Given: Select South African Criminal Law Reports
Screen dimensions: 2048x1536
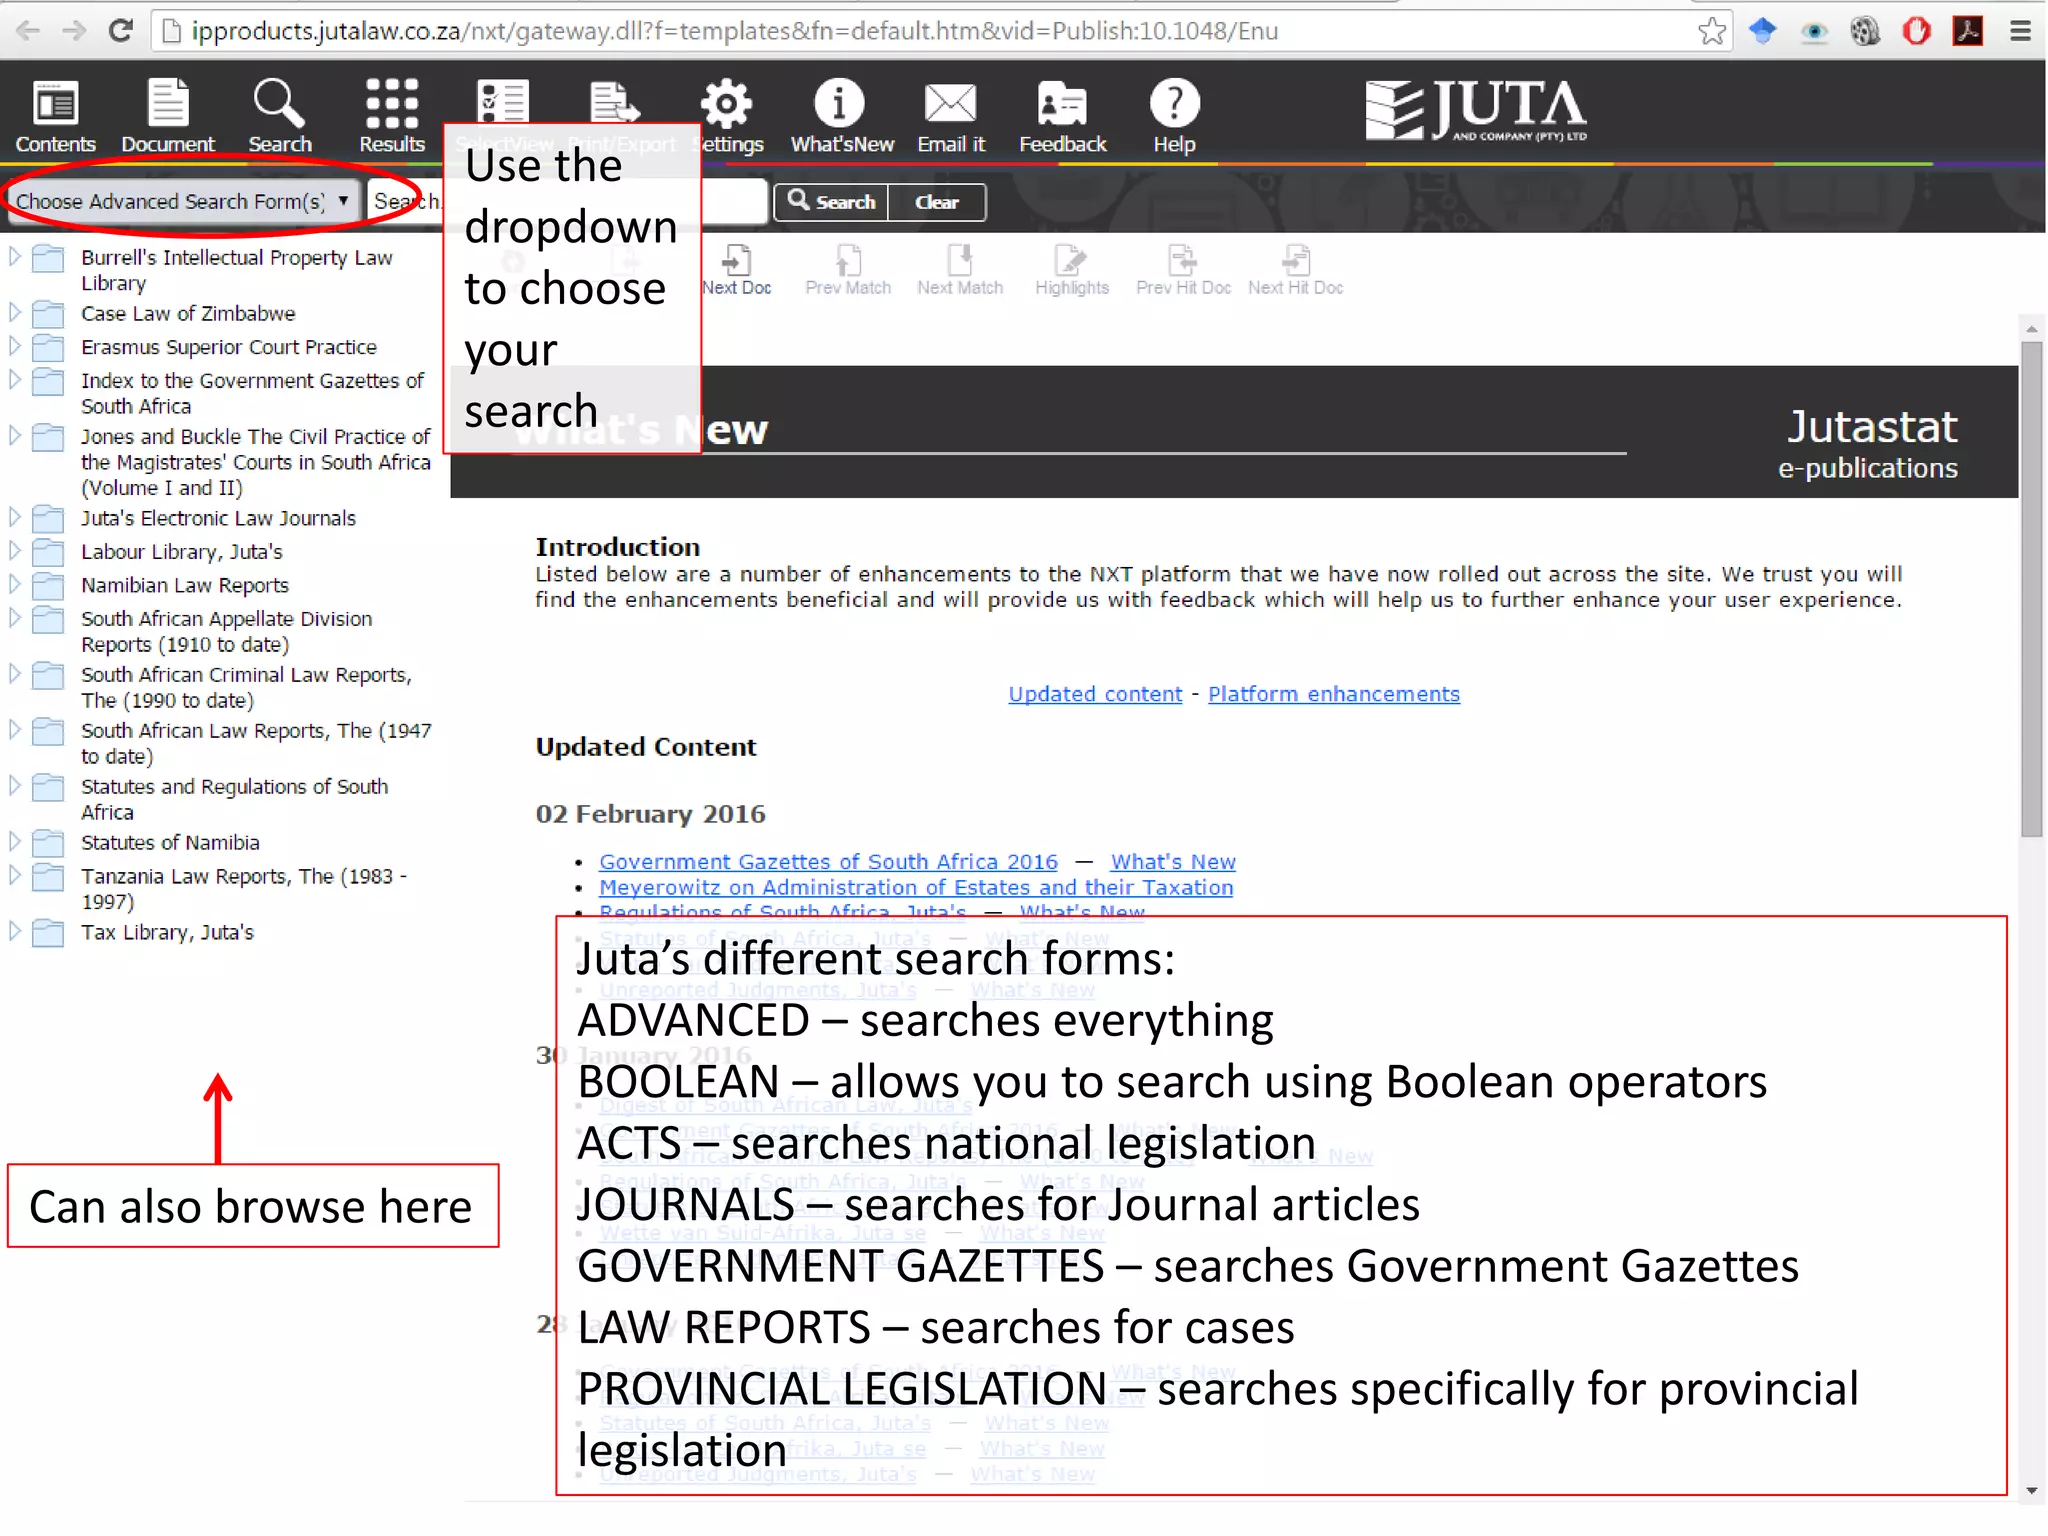Looking at the screenshot, I should point(246,687).
